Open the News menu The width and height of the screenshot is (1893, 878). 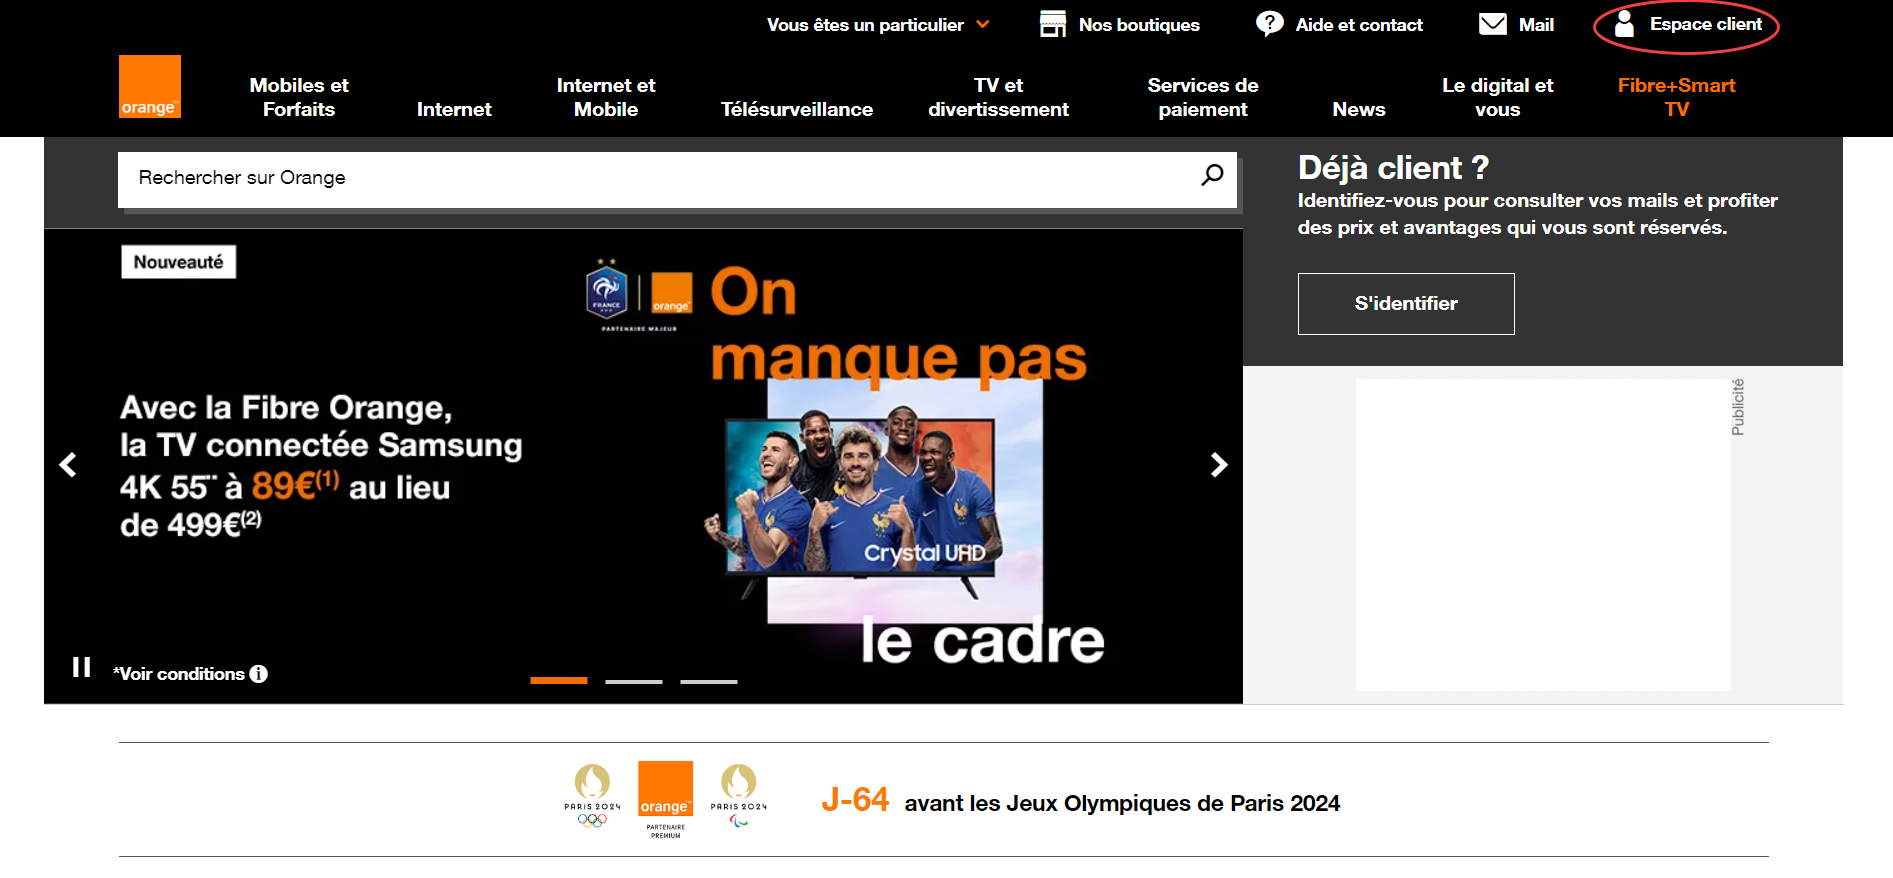[1359, 109]
